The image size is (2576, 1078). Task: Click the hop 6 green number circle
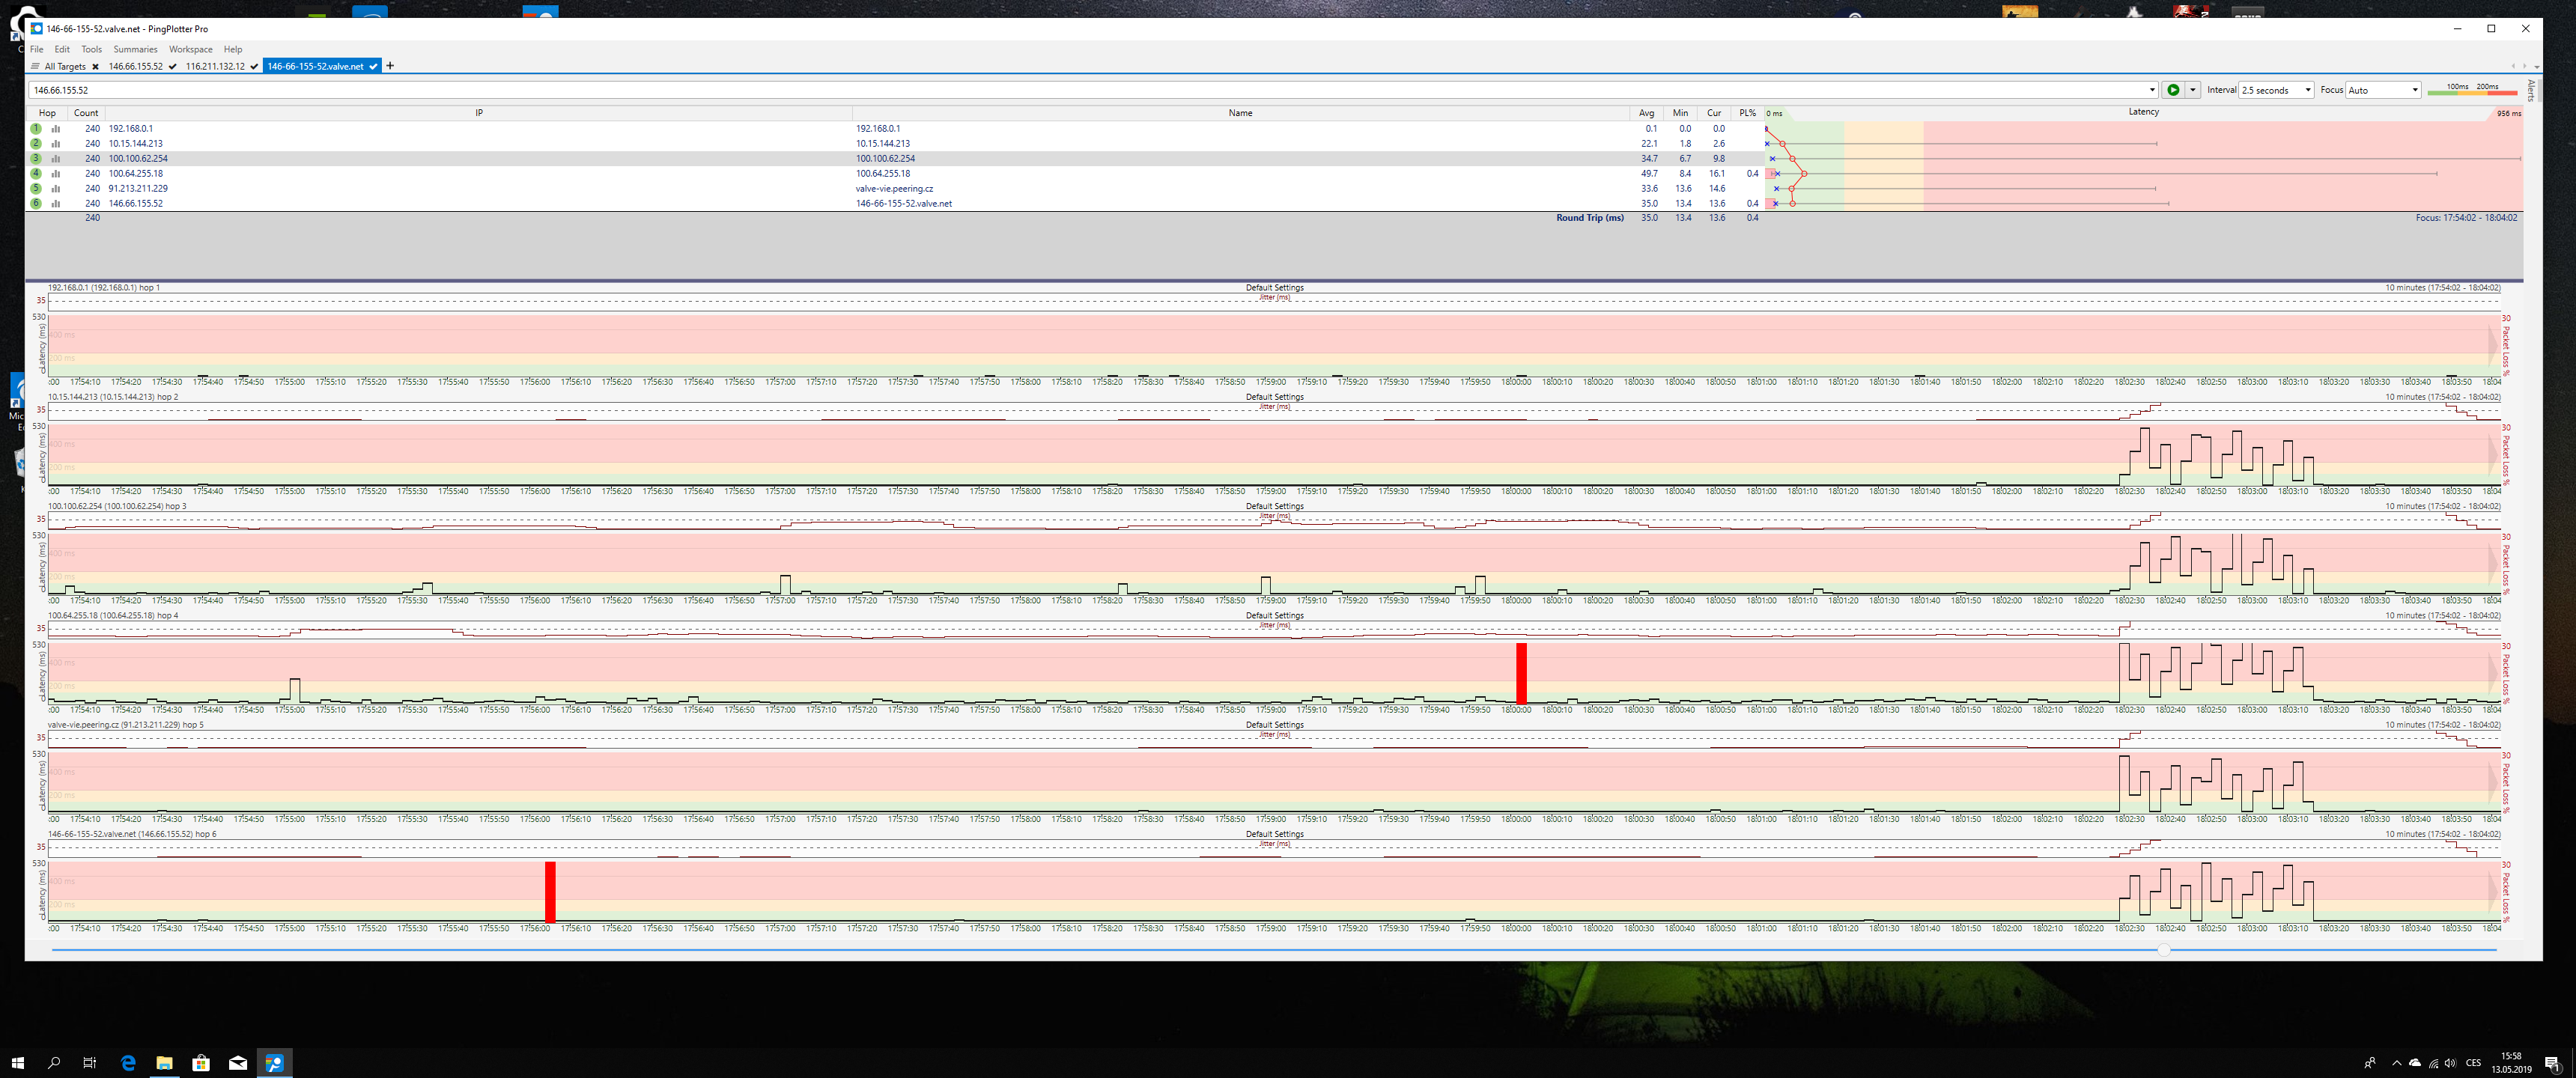tap(36, 204)
